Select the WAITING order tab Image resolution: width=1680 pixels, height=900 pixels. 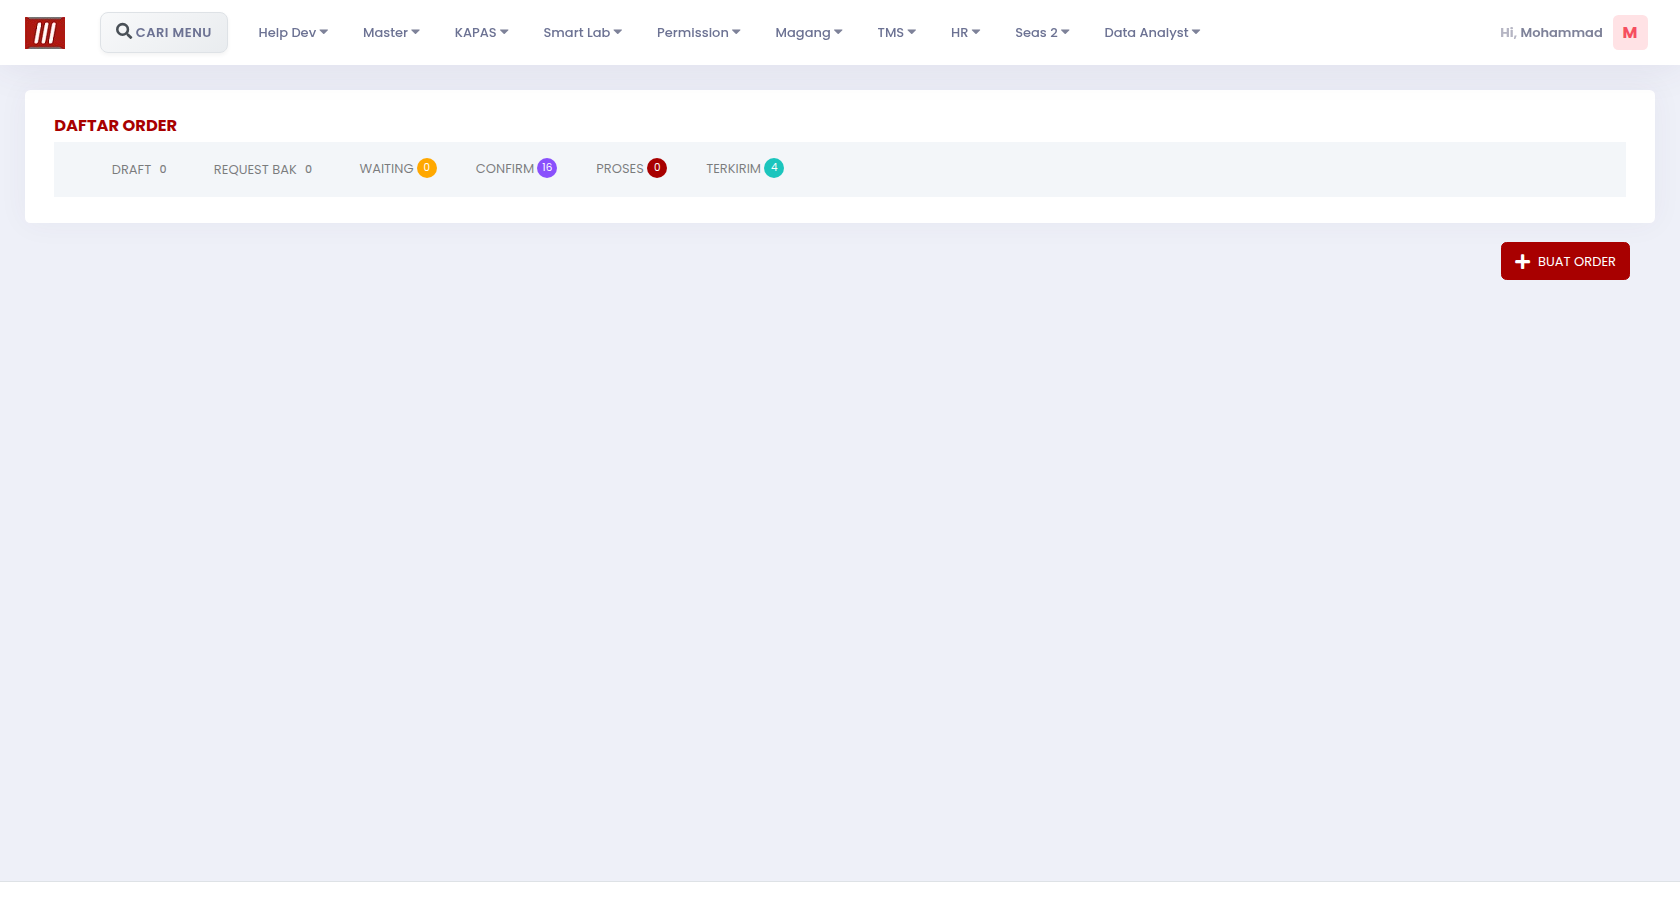(398, 169)
